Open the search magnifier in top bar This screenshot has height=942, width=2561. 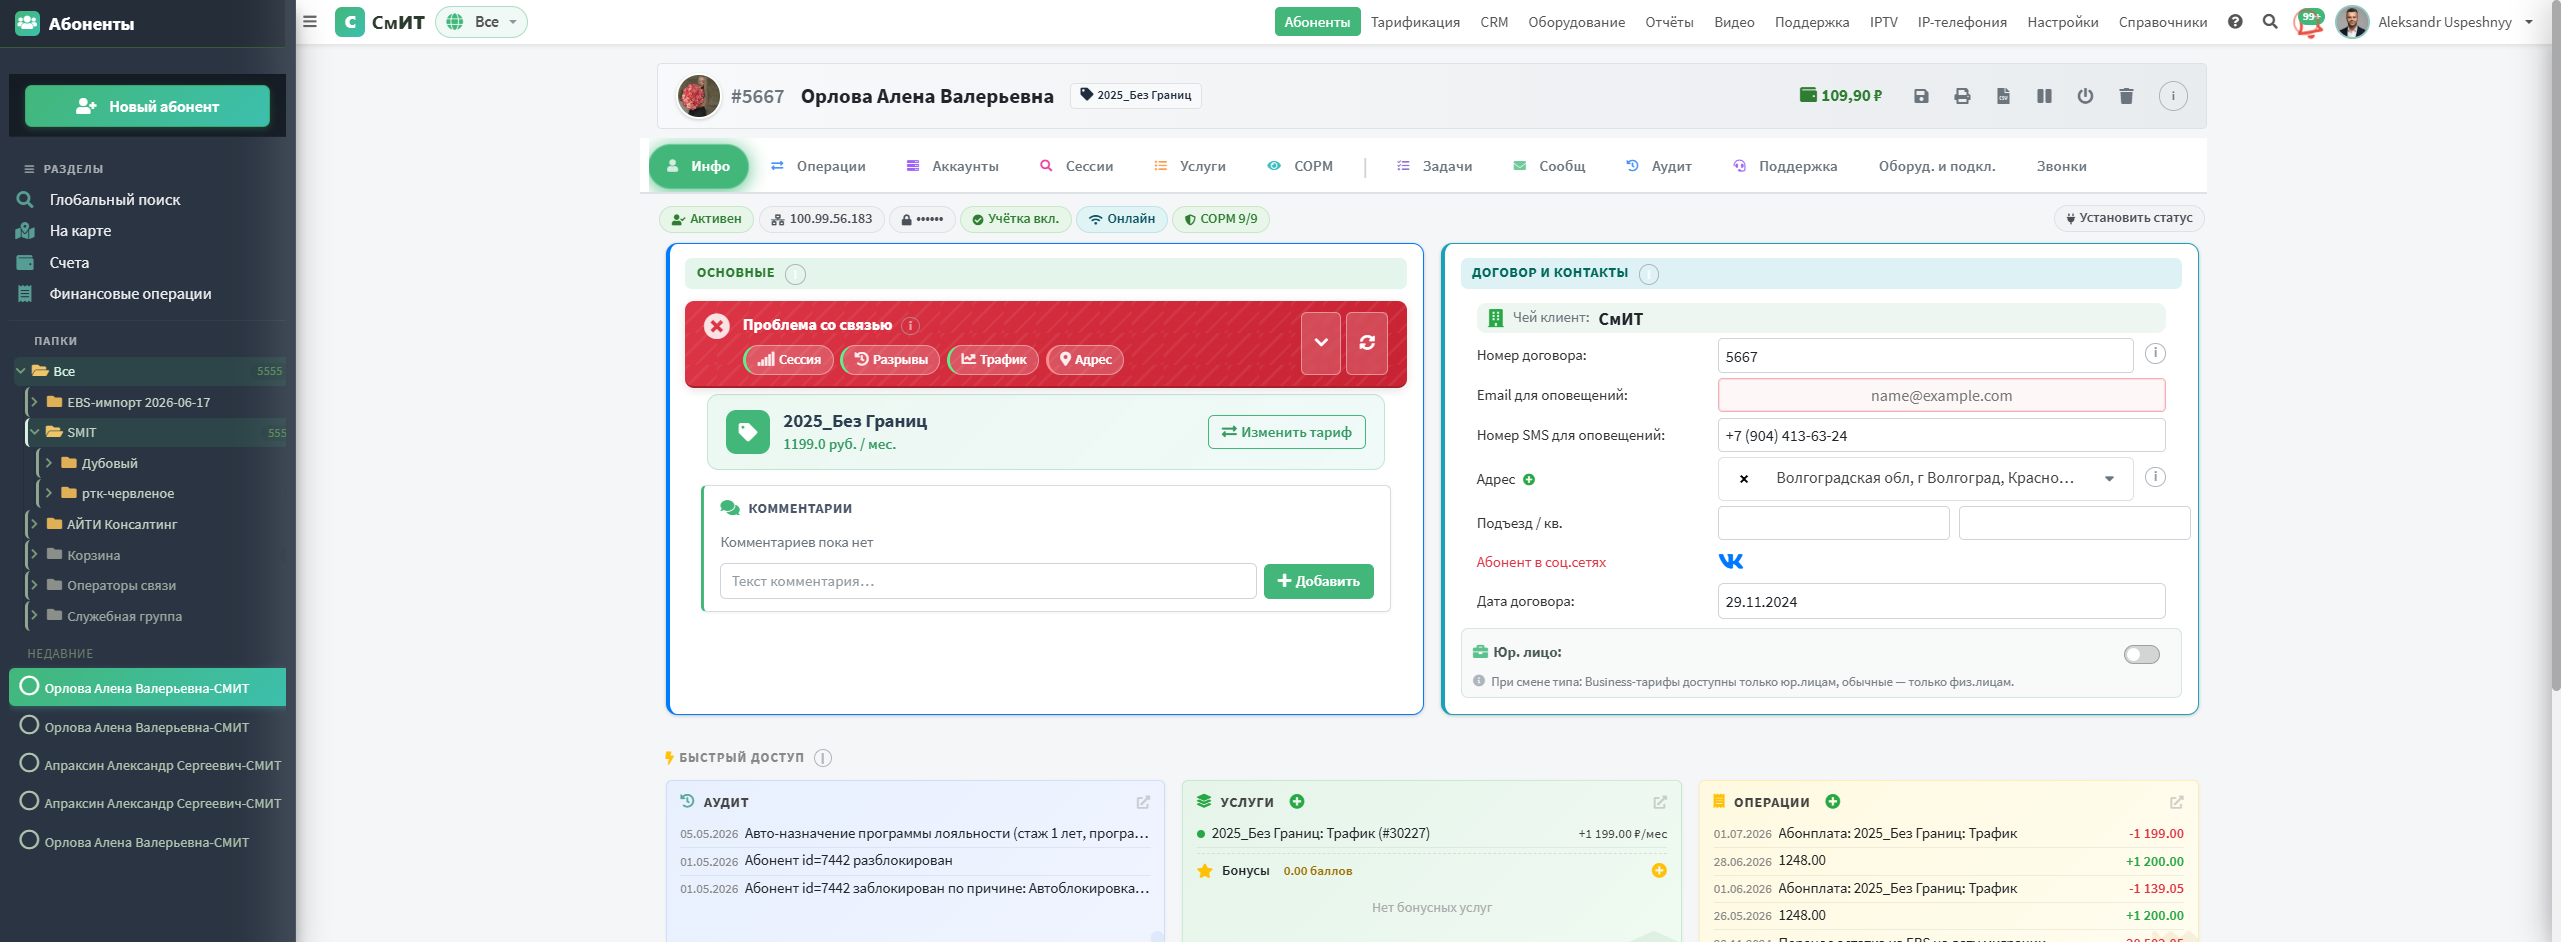tap(2270, 22)
